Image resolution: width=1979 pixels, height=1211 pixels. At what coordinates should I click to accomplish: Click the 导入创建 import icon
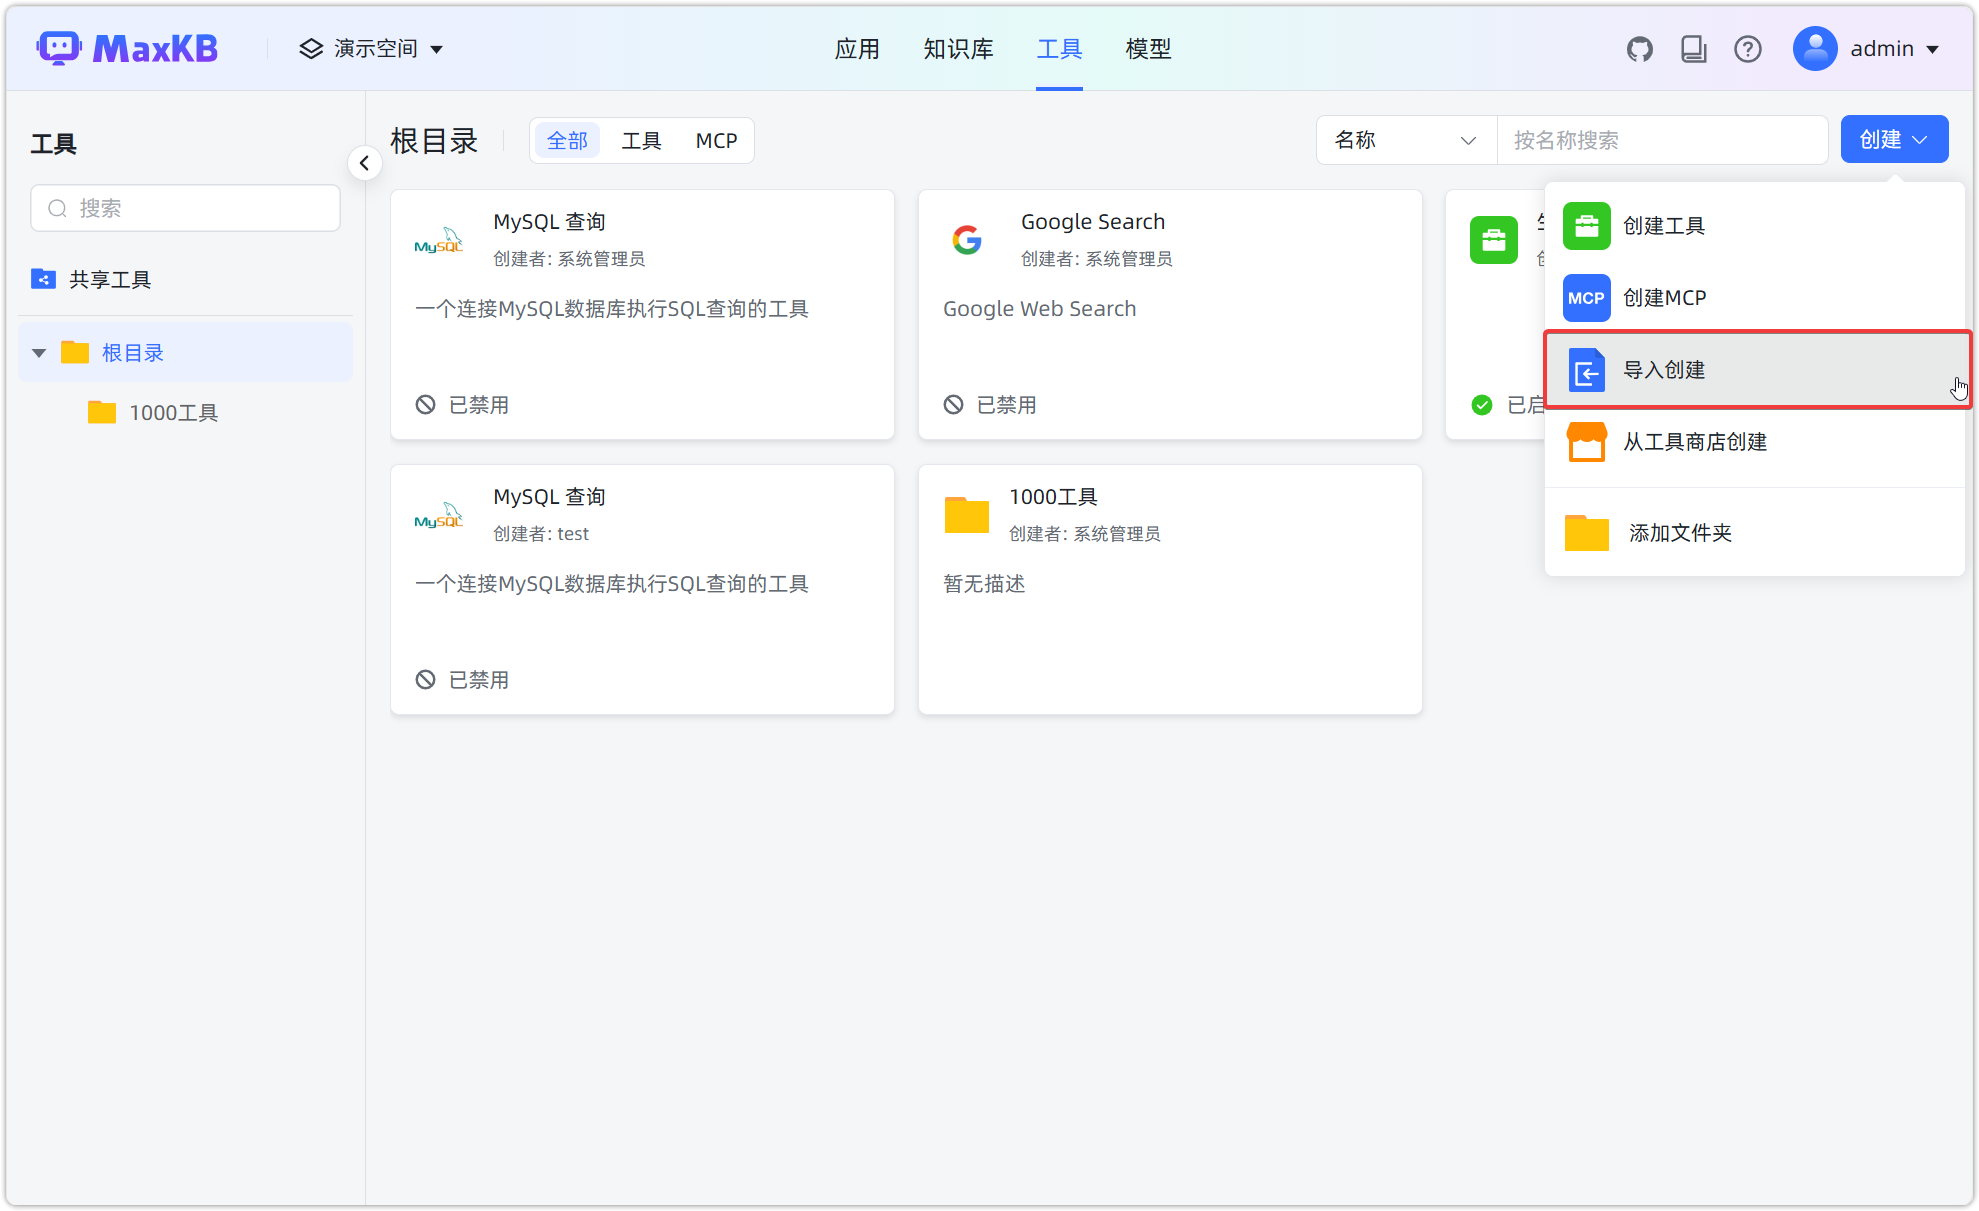(1586, 370)
